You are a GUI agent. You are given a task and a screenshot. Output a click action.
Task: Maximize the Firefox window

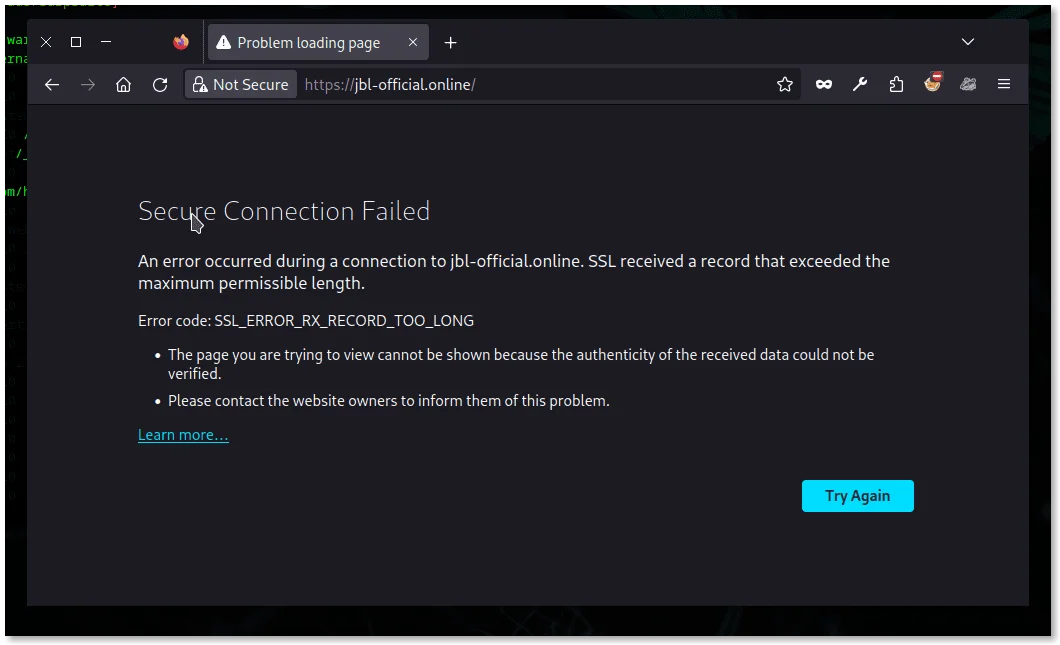pyautogui.click(x=76, y=42)
